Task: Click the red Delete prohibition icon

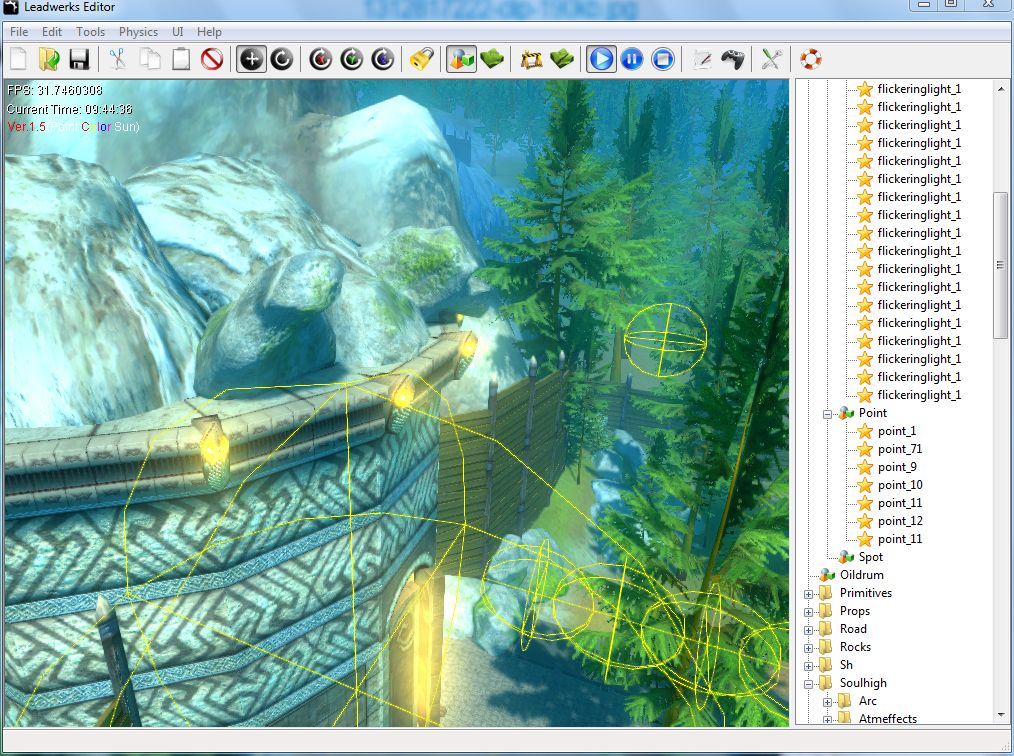Action: [x=212, y=59]
